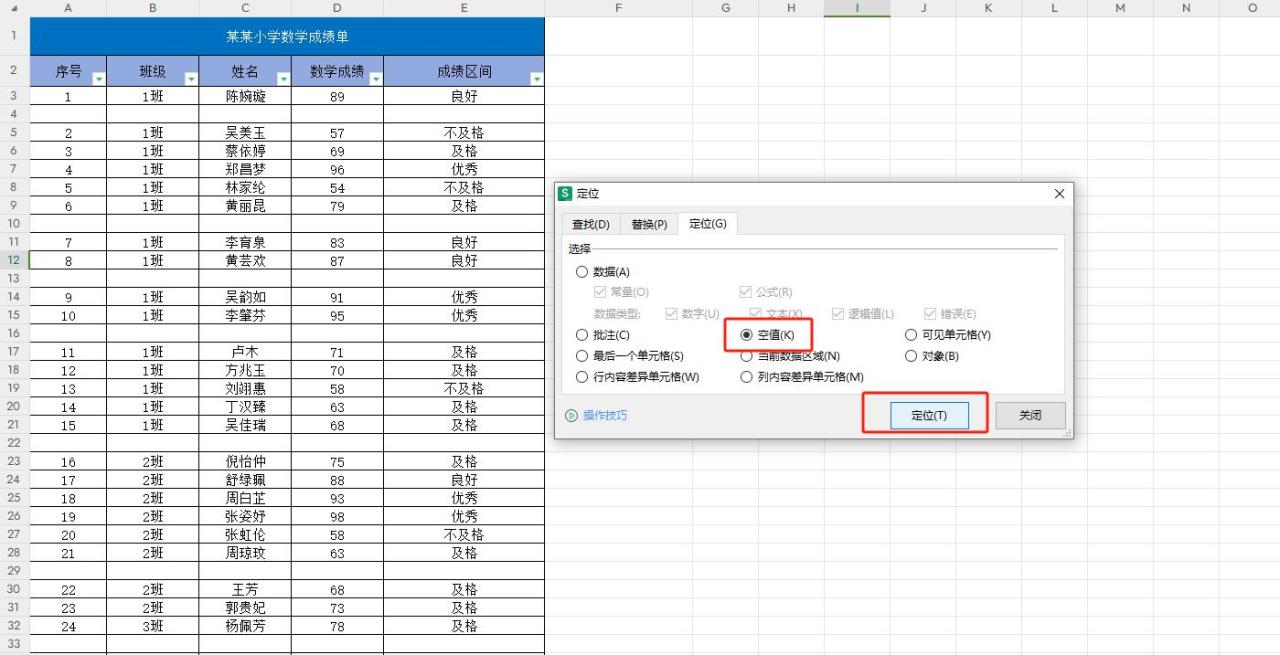This screenshot has height=655, width=1280.
Task: Close the 定位 dialog with X
Action: point(1060,193)
